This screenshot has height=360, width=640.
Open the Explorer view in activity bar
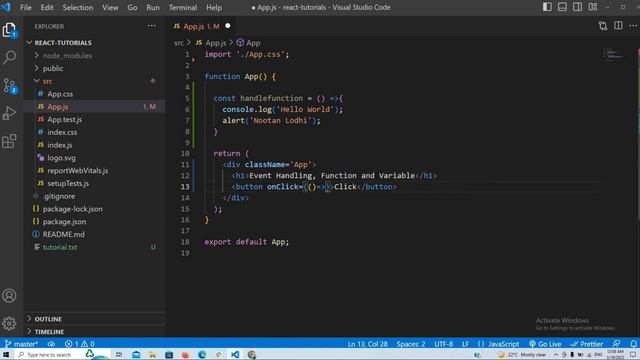[x=9, y=30]
